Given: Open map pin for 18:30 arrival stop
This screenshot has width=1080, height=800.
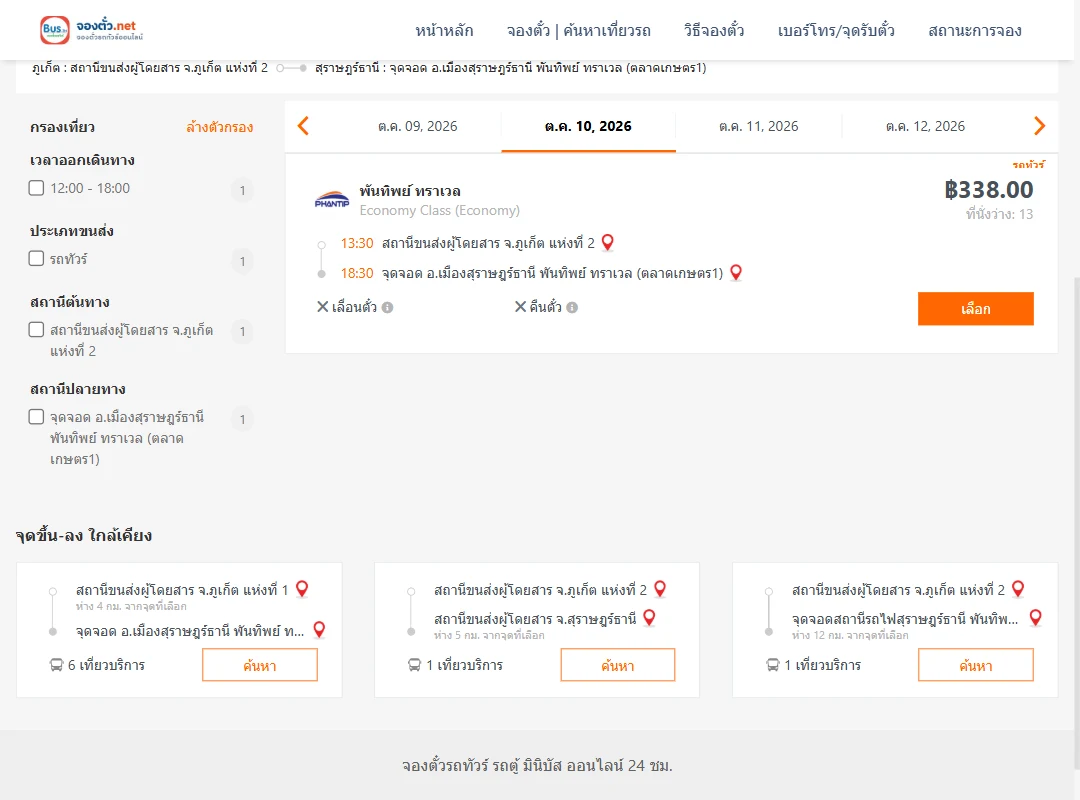Looking at the screenshot, I should [736, 273].
